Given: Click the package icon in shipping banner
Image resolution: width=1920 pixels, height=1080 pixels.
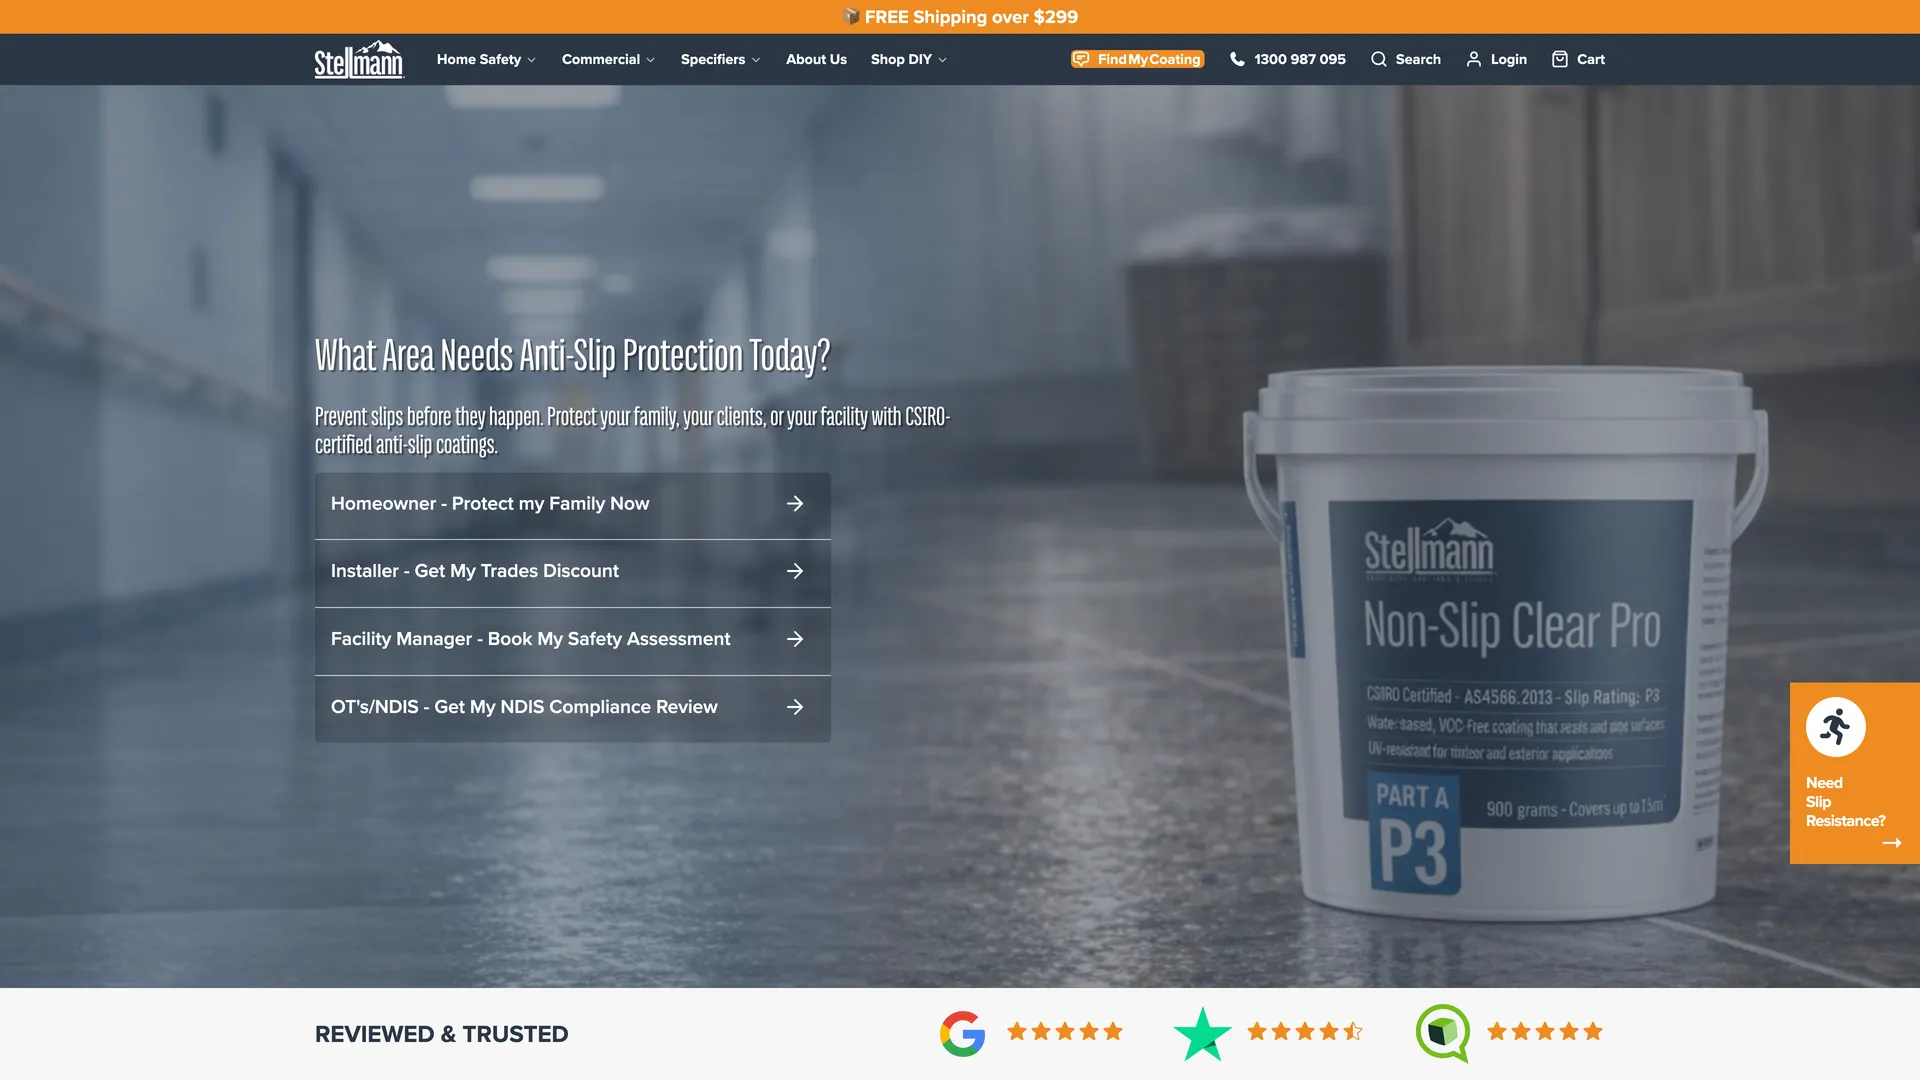Looking at the screenshot, I should coord(851,16).
